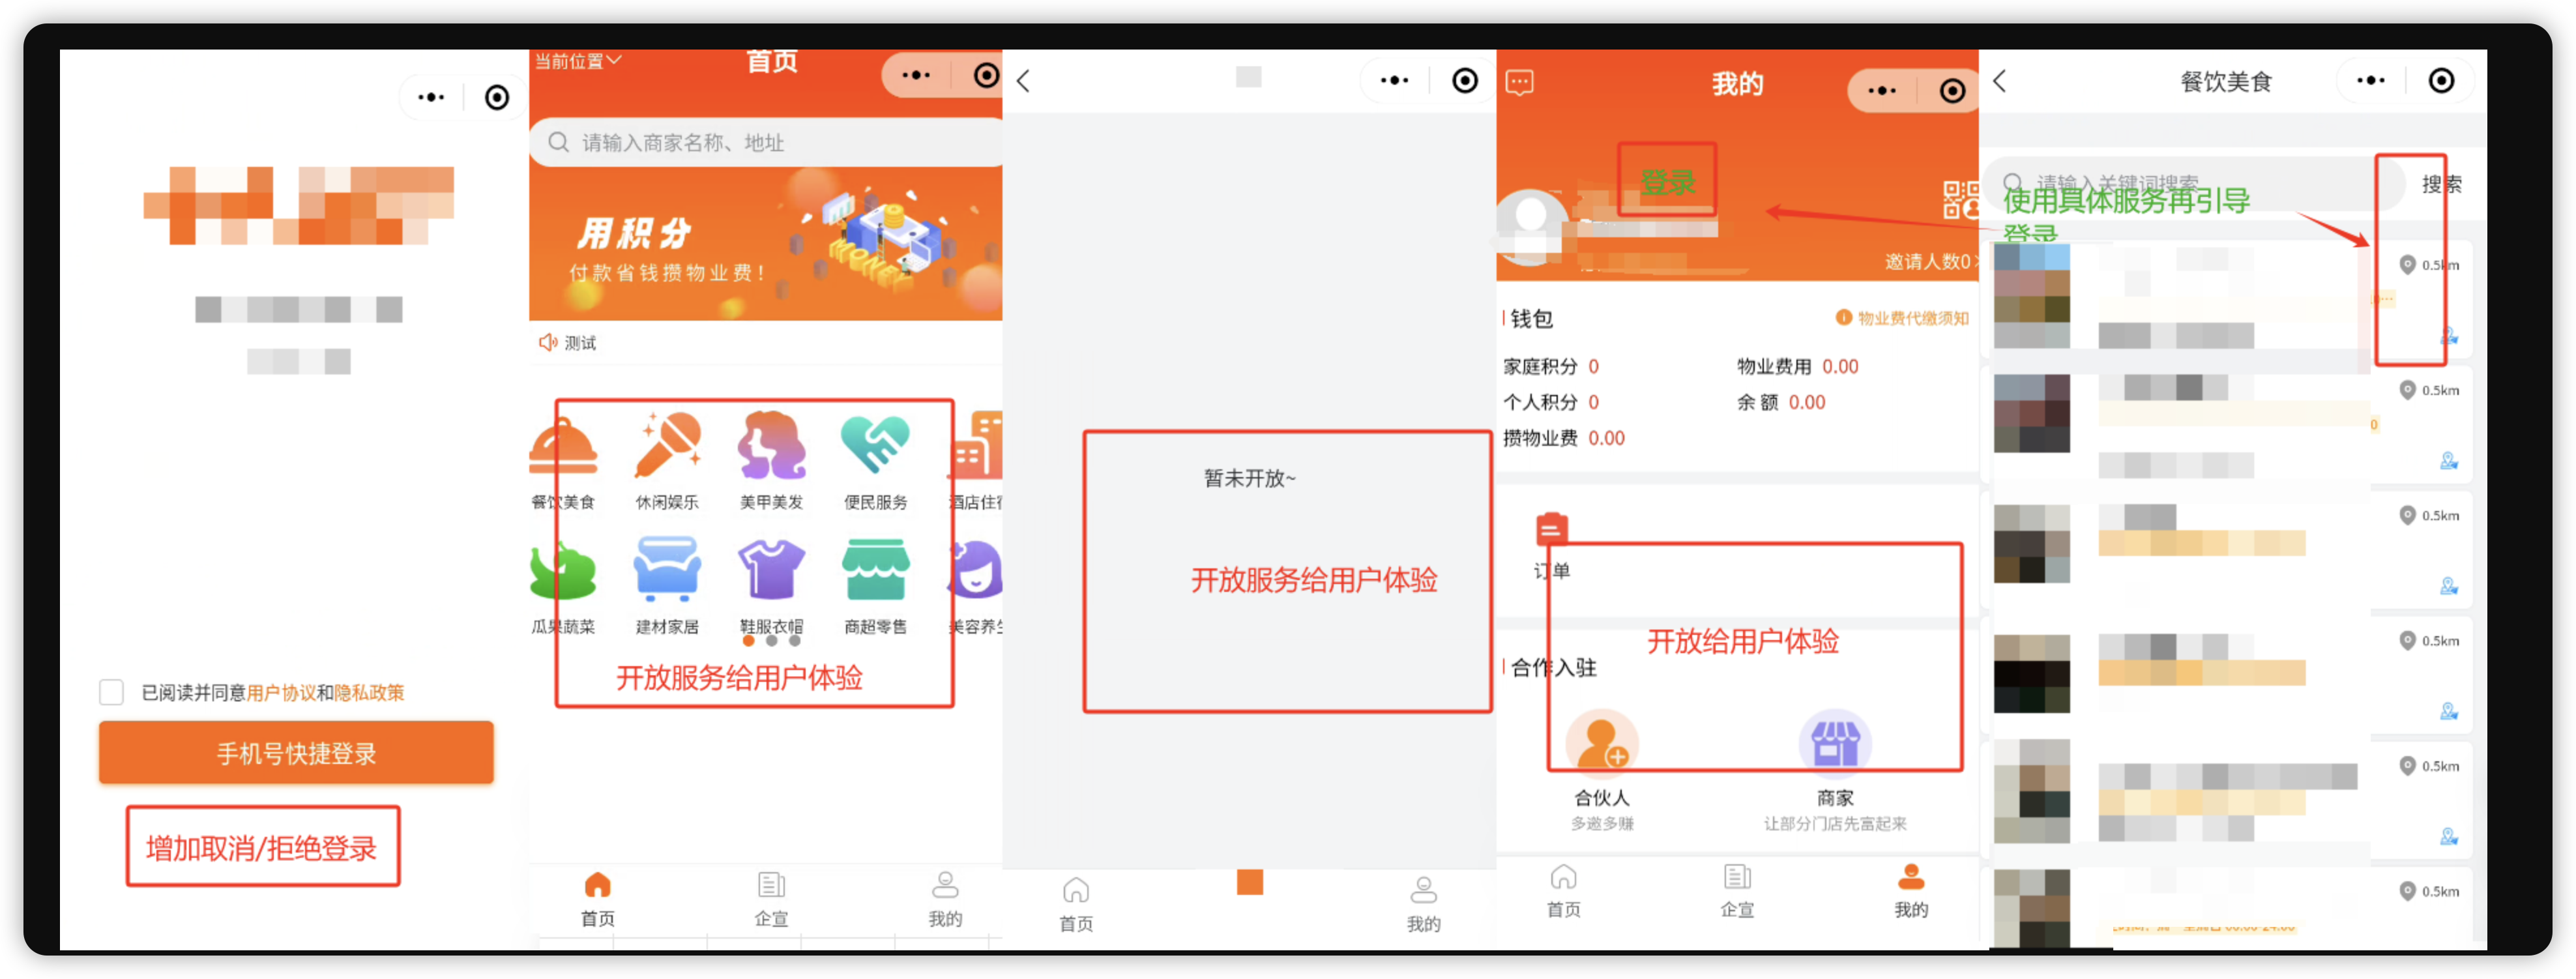Switch to 我的 tab on home screen
This screenshot has height=979, width=2576.
coord(945,898)
